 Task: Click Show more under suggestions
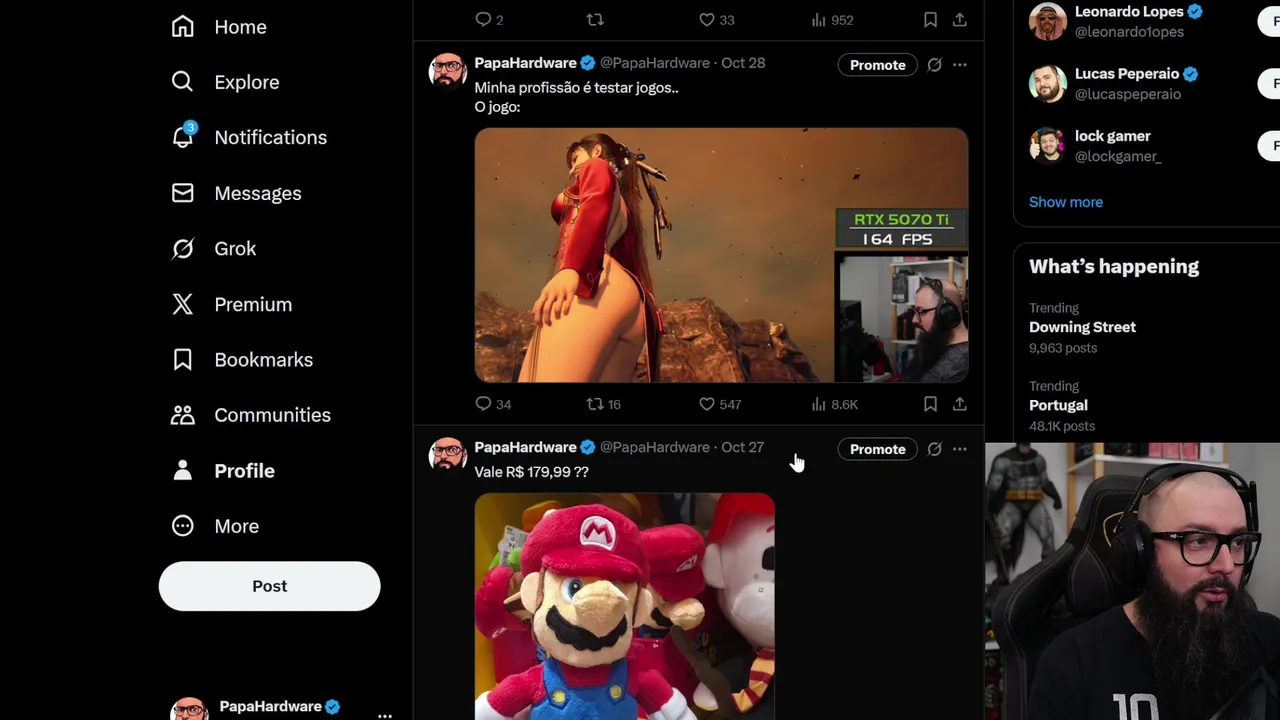tap(1066, 202)
